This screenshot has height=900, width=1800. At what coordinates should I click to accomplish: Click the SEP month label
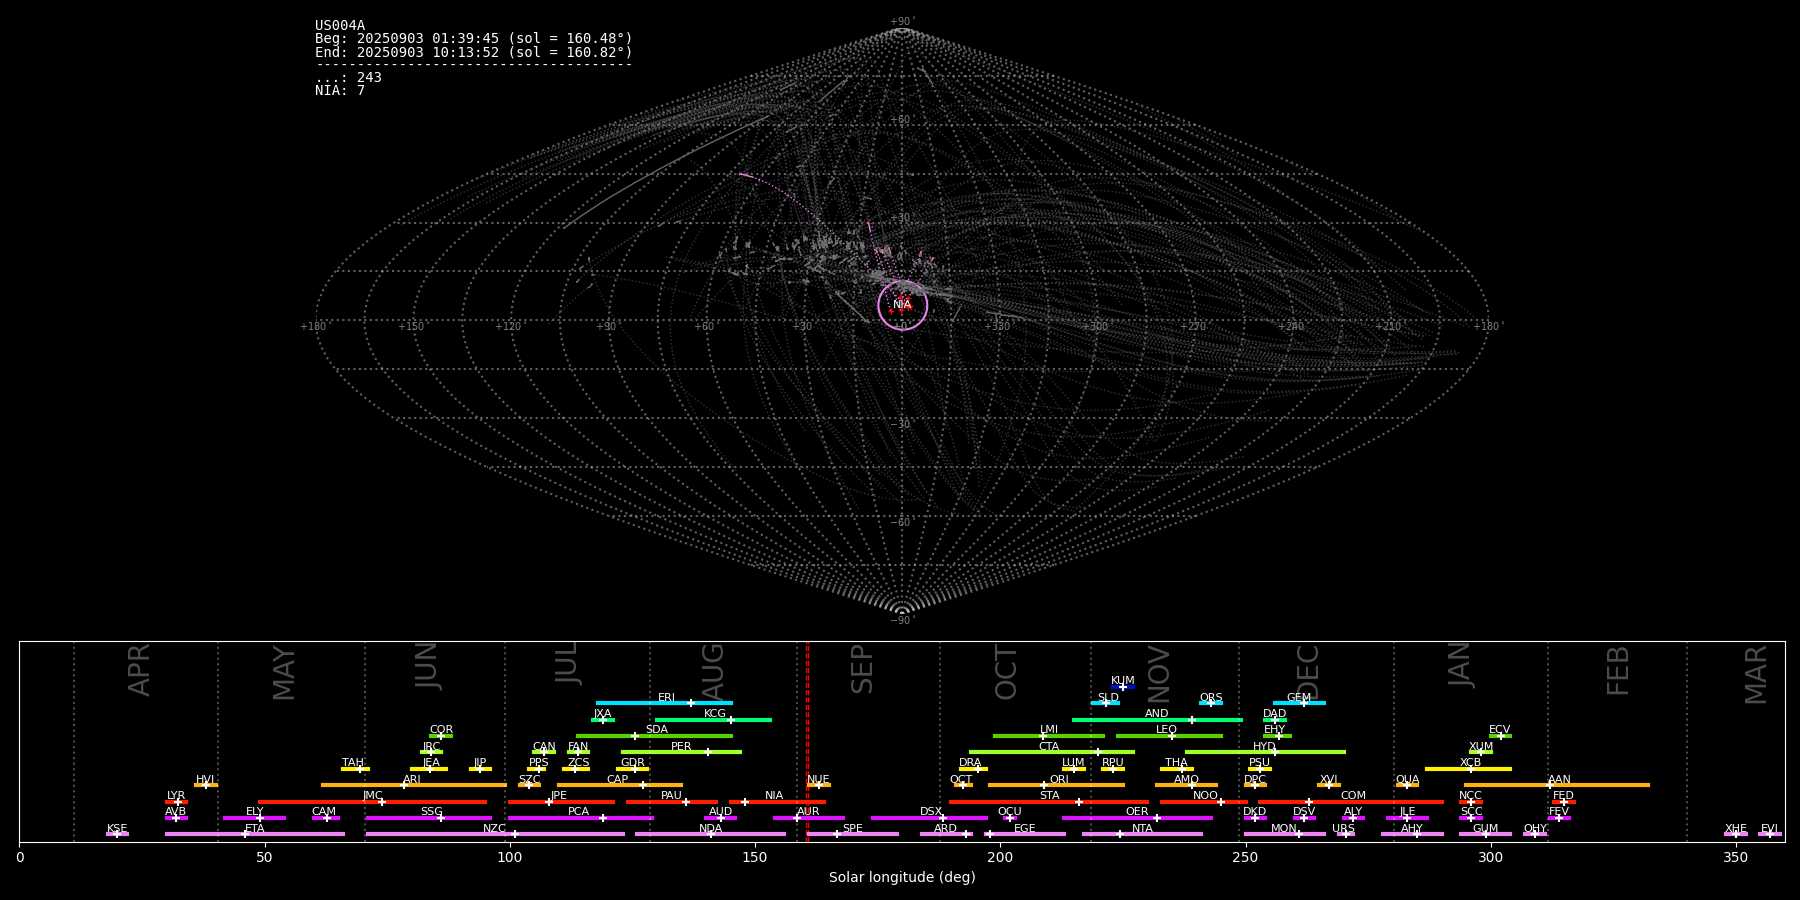862,669
